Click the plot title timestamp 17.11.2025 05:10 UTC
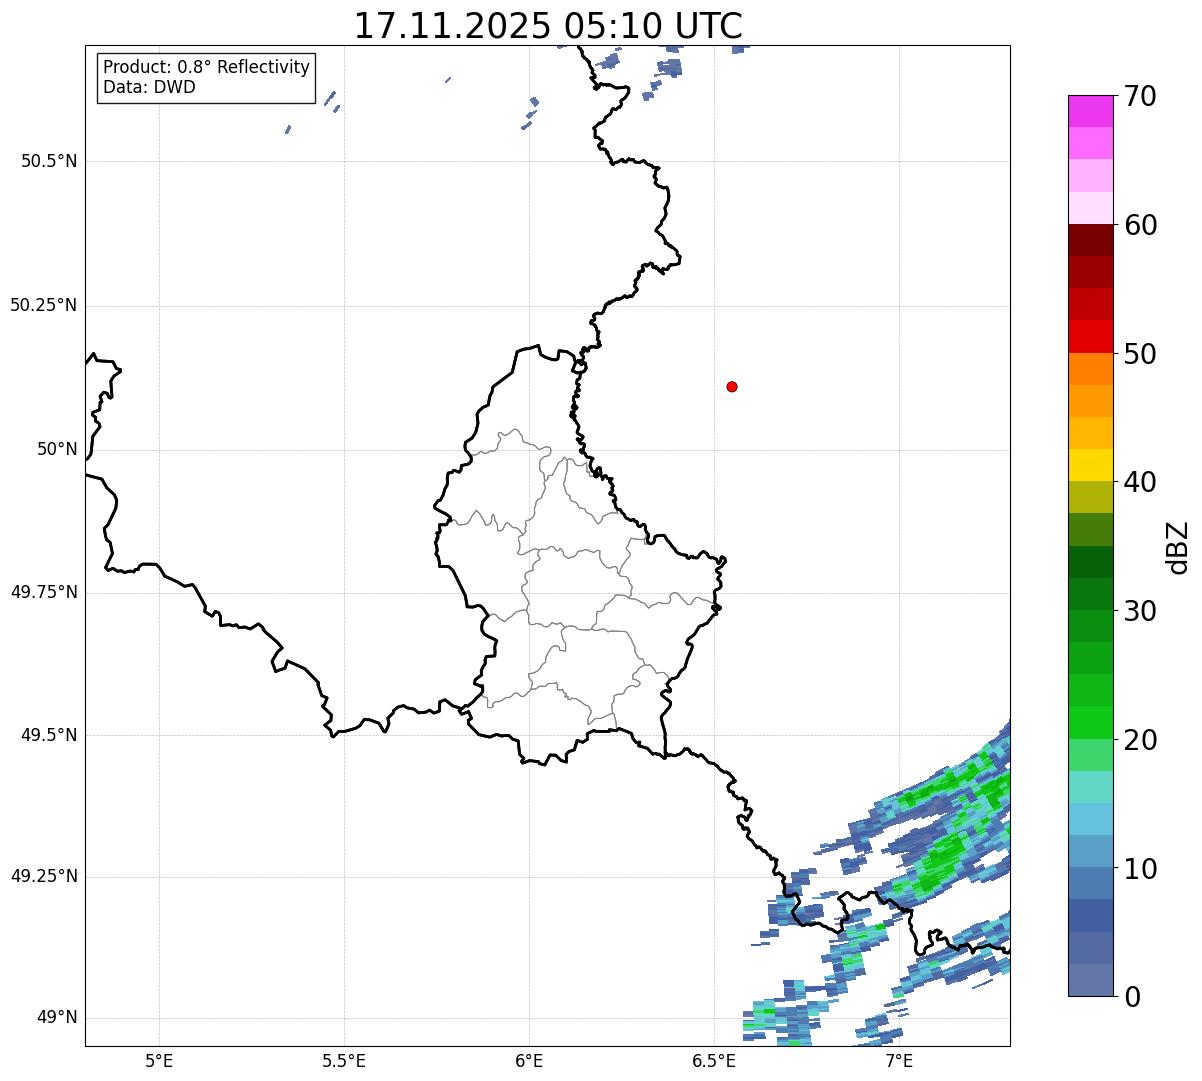1202x1081 pixels. [x=548, y=26]
